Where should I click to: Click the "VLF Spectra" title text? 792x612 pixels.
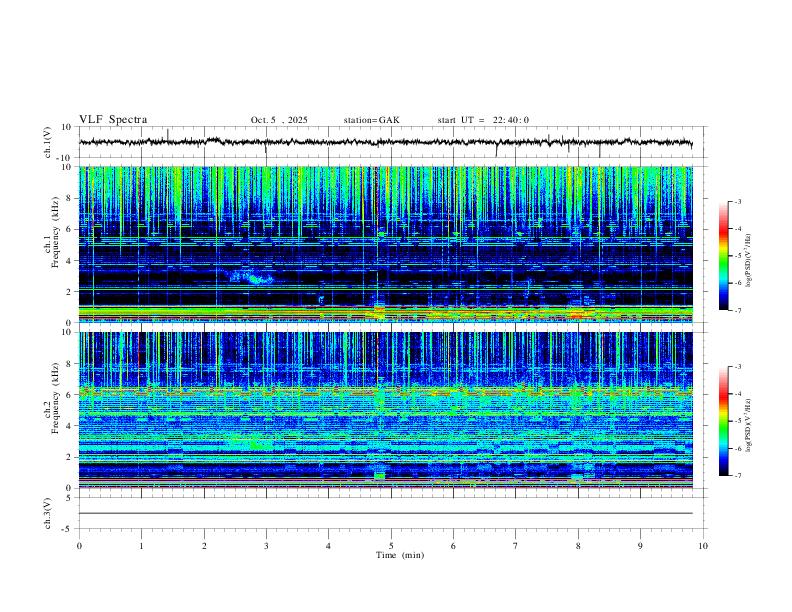point(113,119)
